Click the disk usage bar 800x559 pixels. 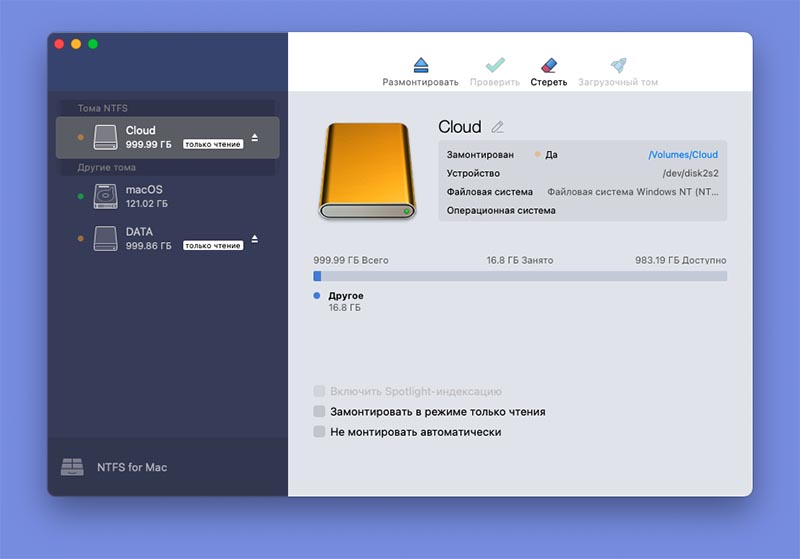pos(520,276)
